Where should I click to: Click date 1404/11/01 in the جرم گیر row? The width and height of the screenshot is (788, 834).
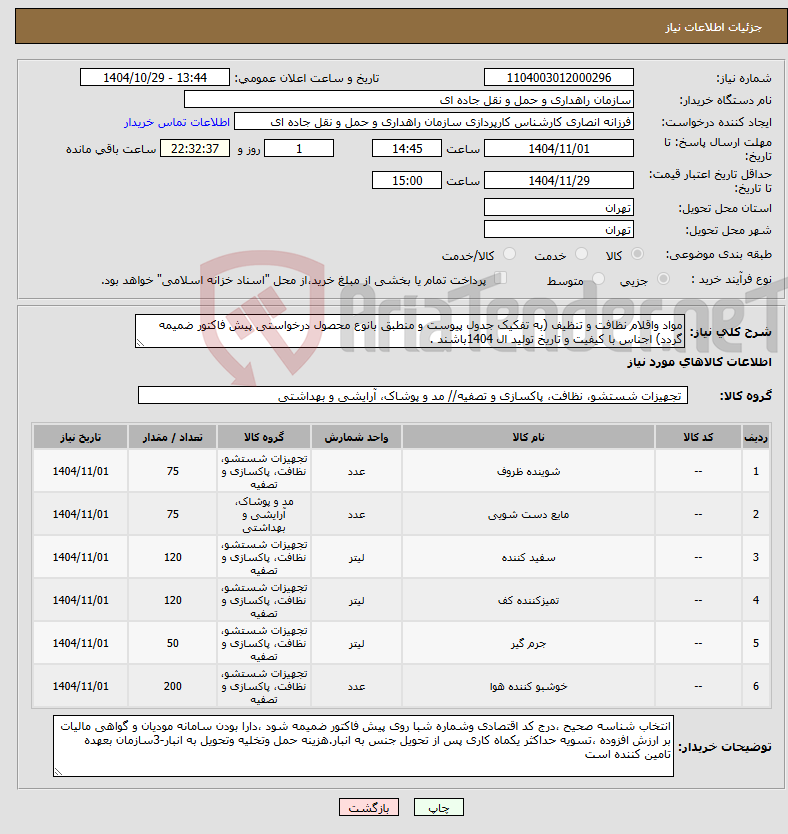click(x=80, y=644)
